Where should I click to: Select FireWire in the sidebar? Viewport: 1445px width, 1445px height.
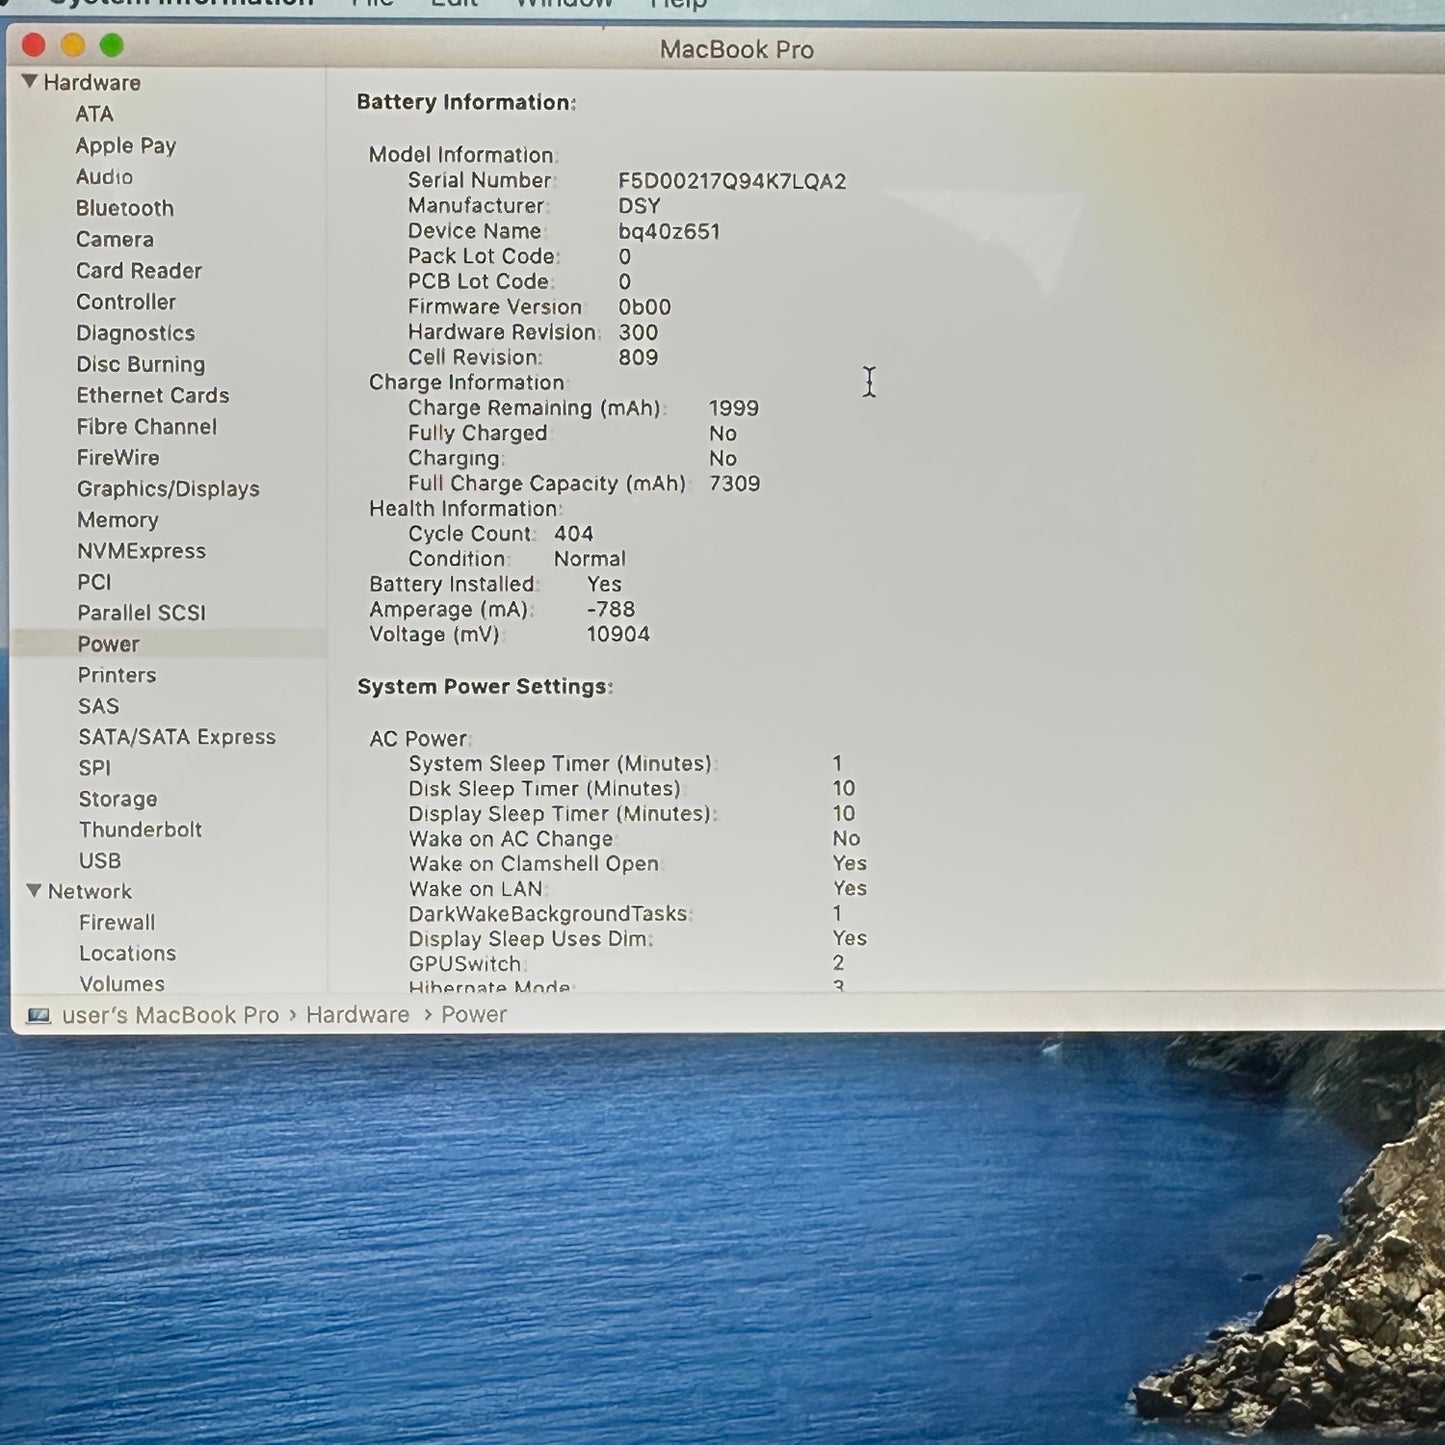(x=118, y=457)
